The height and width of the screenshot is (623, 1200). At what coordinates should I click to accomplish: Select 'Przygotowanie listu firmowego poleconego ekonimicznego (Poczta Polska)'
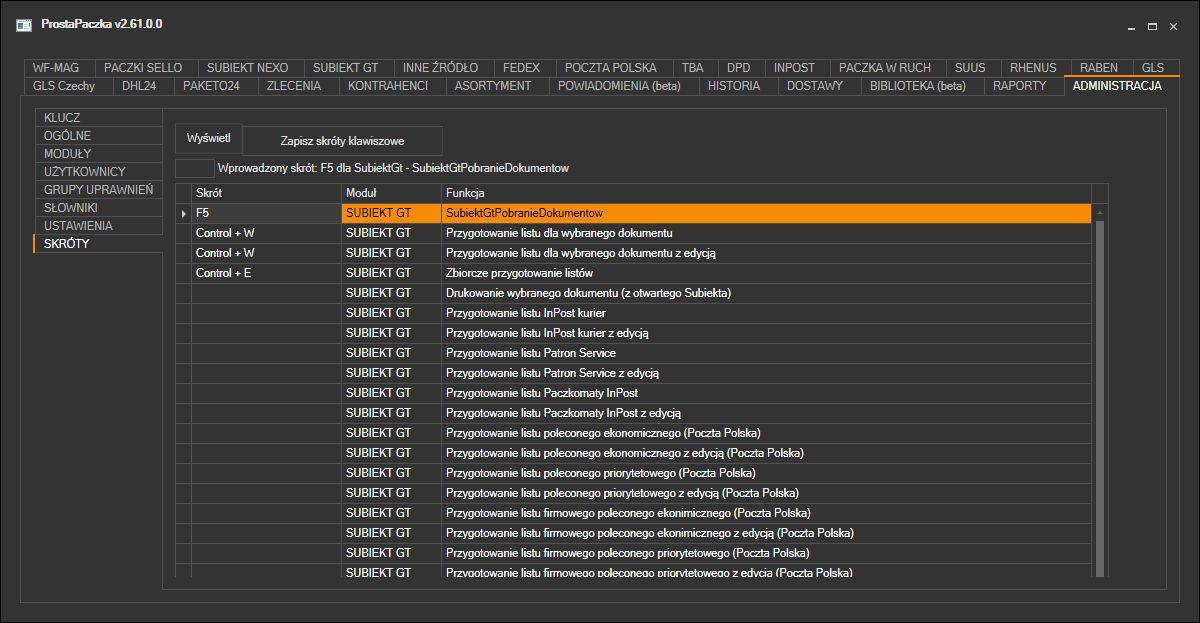(766, 513)
